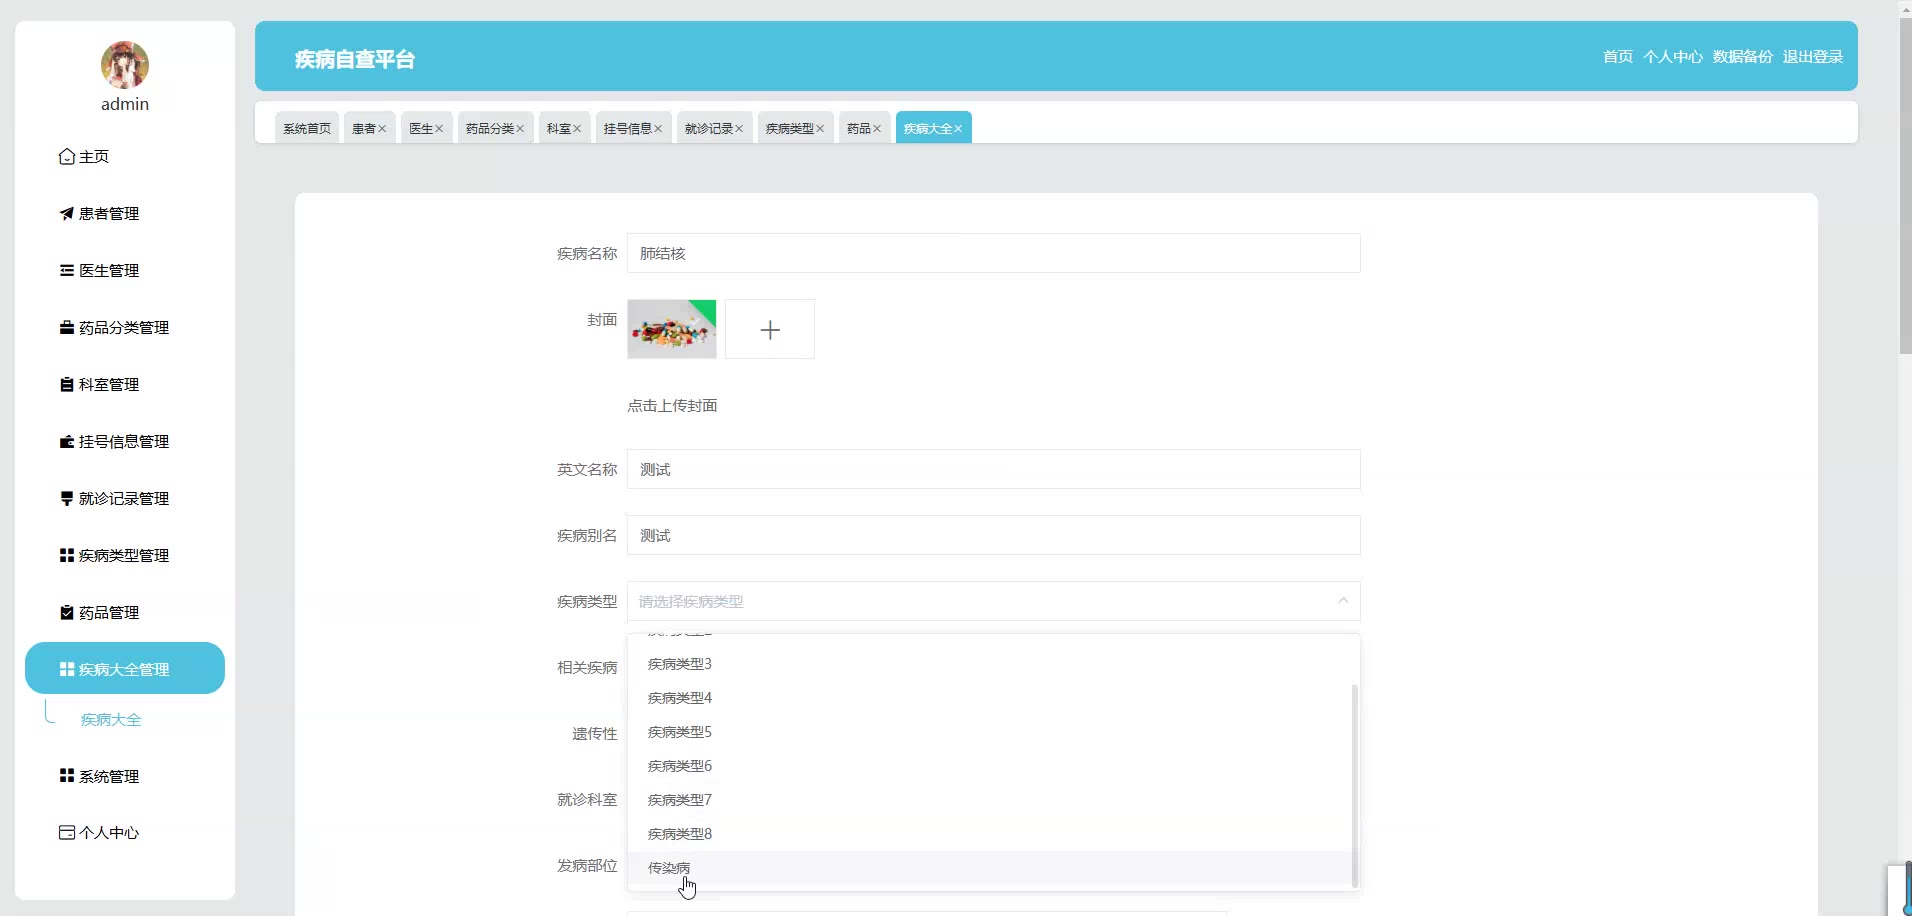Click the plus icon to upload a cover
The width and height of the screenshot is (1912, 916).
point(770,330)
